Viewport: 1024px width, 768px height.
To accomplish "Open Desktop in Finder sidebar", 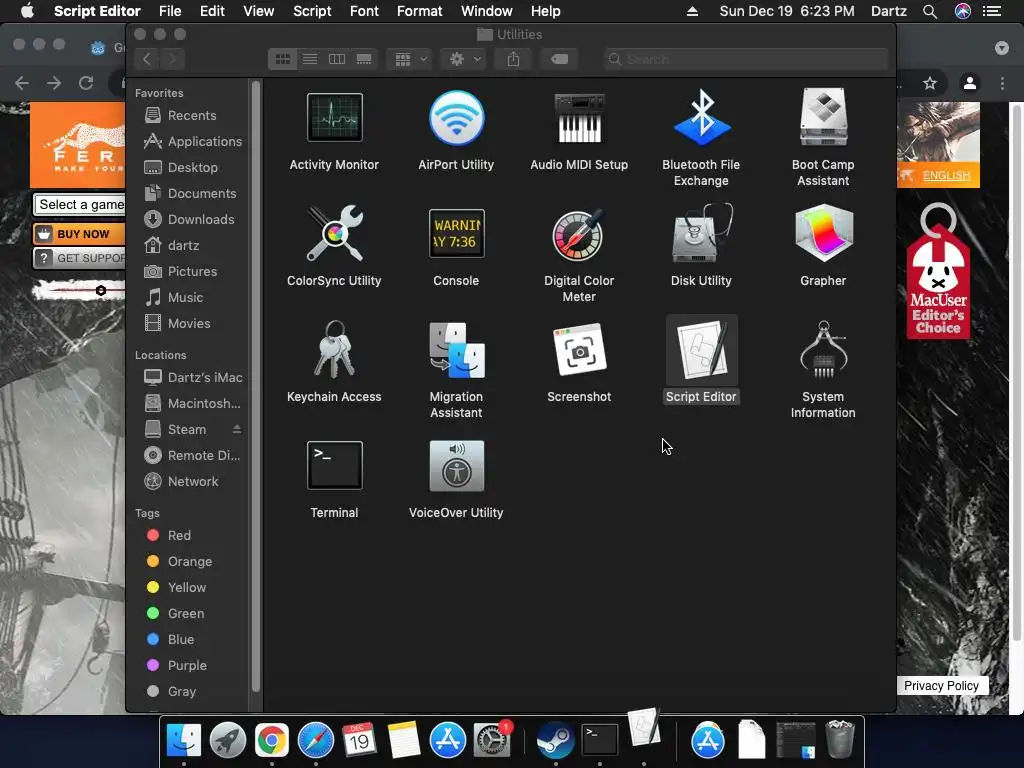I will [x=191, y=168].
